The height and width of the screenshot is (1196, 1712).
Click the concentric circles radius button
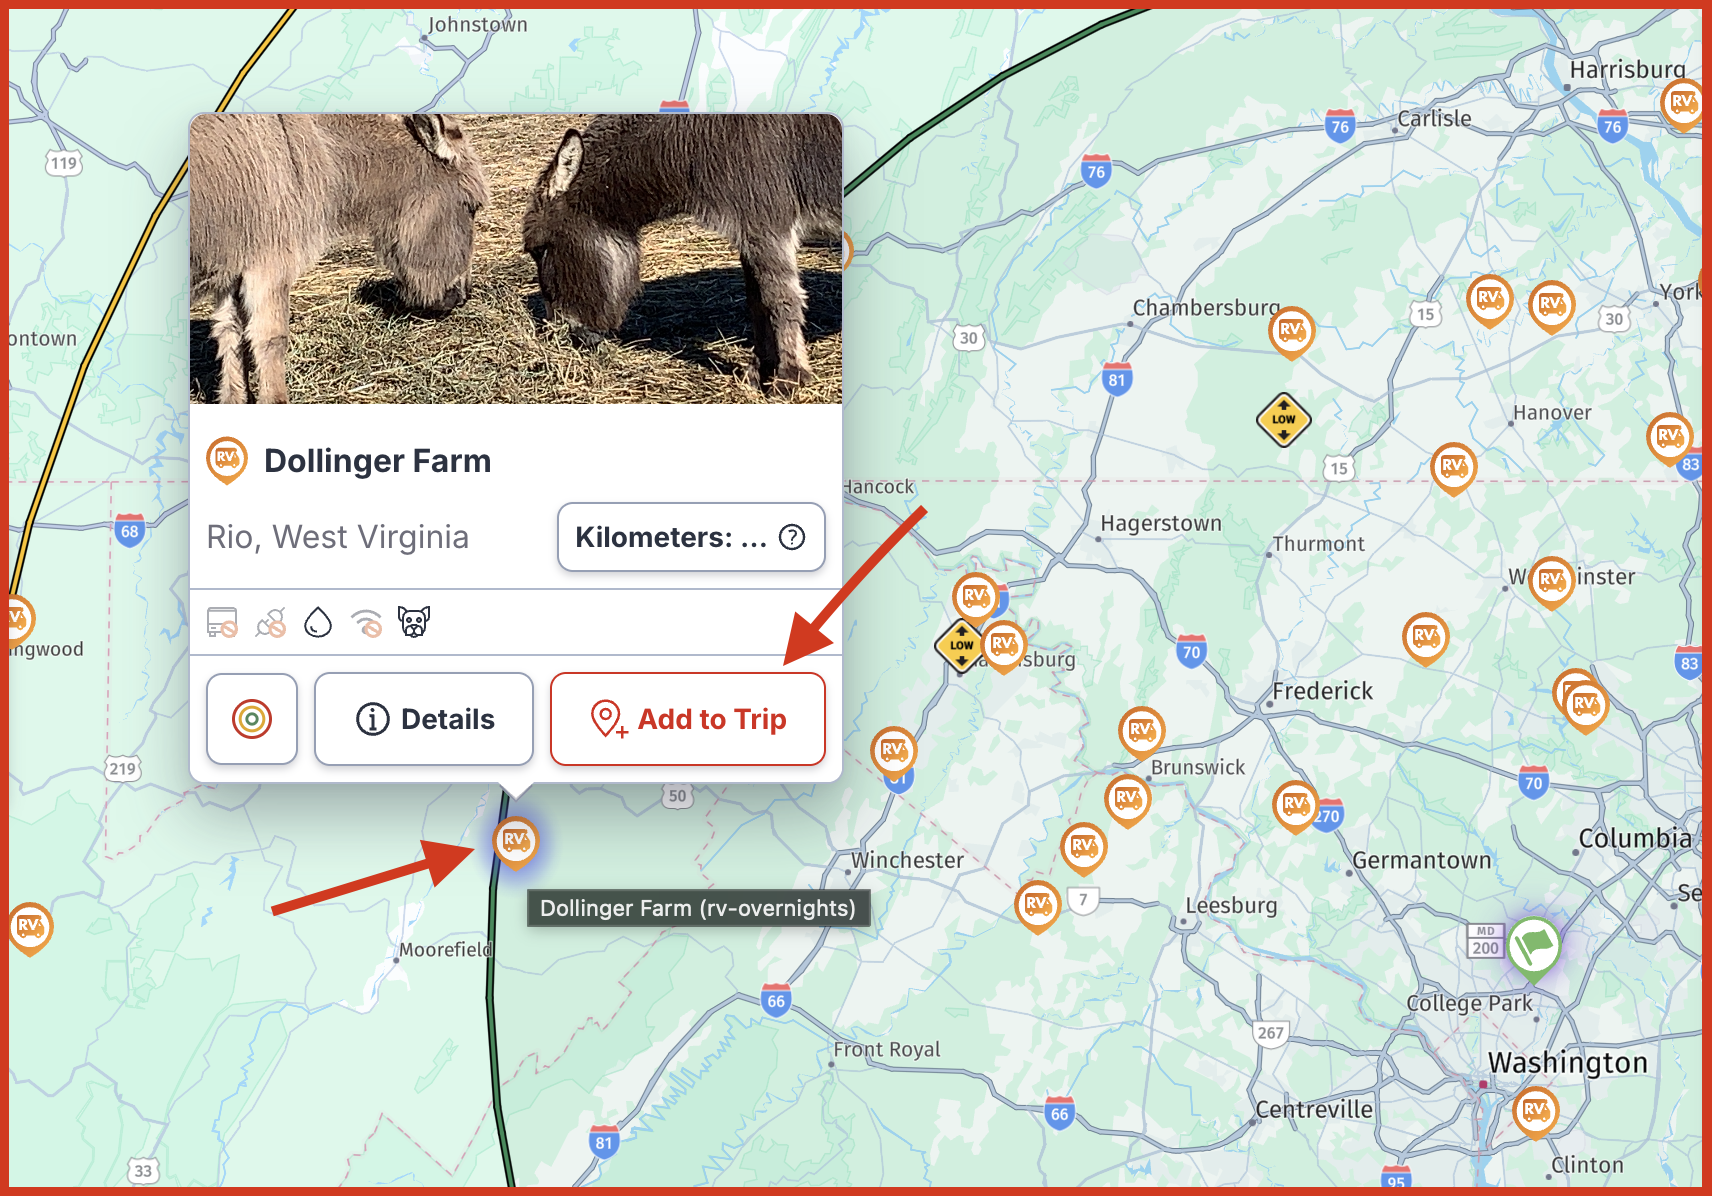click(252, 719)
